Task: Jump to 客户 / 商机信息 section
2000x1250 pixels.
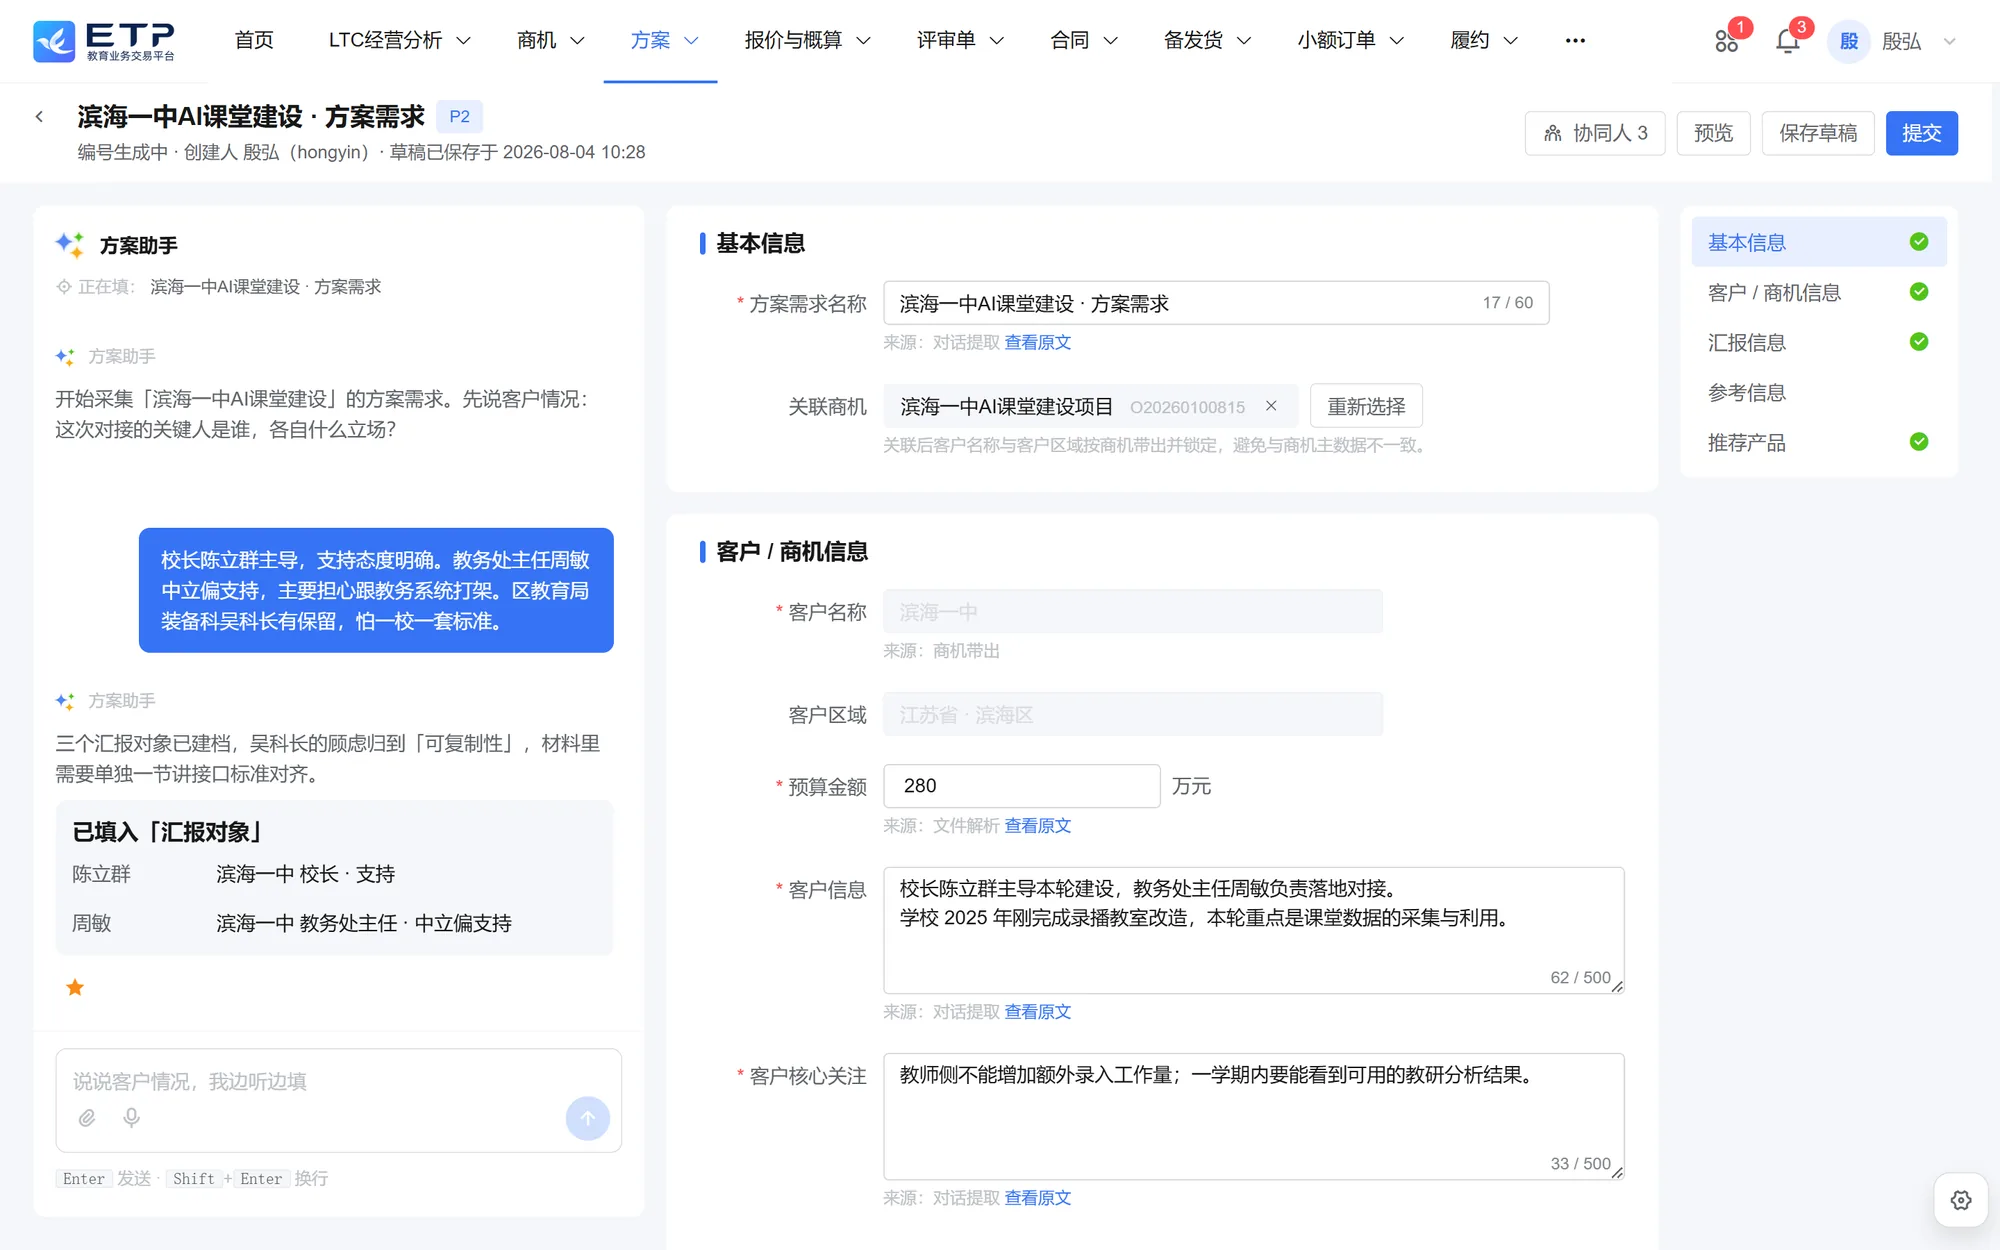Action: pos(1818,292)
